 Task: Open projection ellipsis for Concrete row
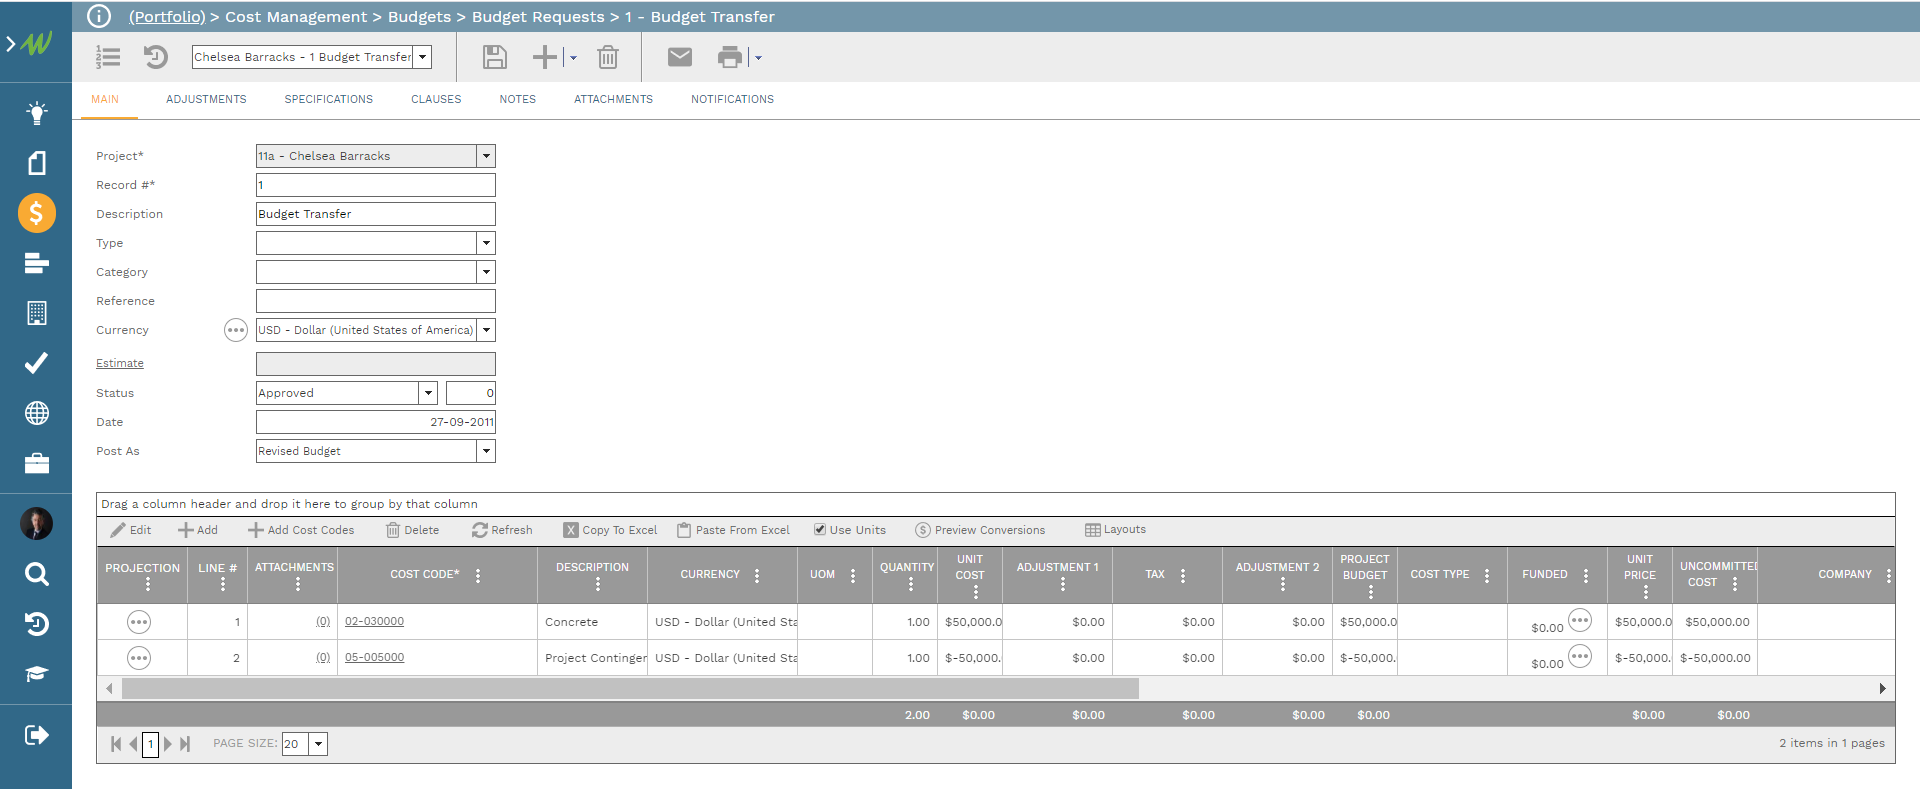click(x=139, y=622)
